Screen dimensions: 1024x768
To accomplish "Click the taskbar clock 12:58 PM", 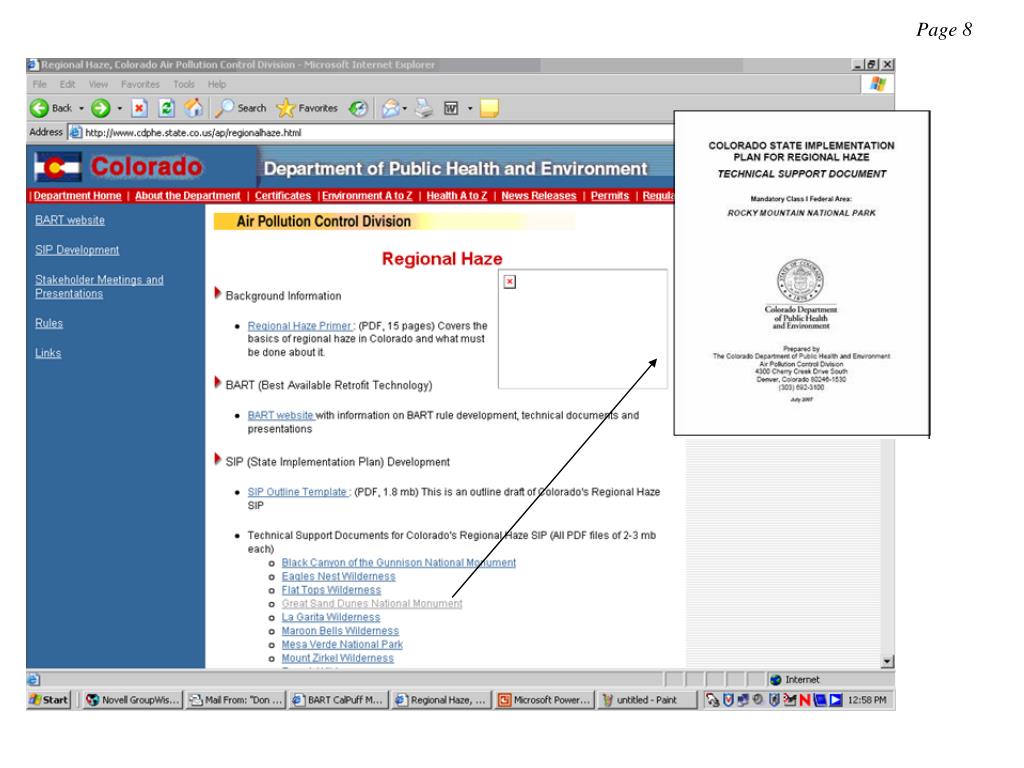I will pyautogui.click(x=867, y=700).
